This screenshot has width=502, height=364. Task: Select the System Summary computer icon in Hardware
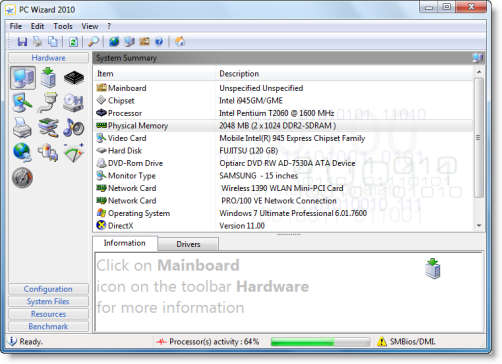(x=23, y=78)
